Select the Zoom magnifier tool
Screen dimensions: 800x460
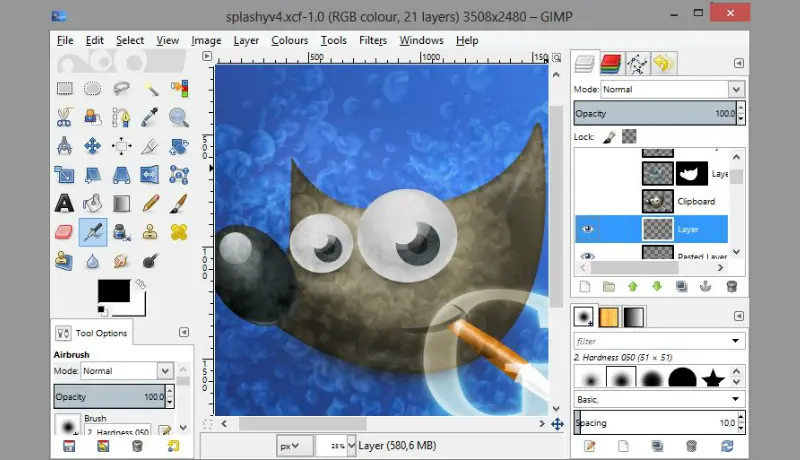pyautogui.click(x=179, y=117)
